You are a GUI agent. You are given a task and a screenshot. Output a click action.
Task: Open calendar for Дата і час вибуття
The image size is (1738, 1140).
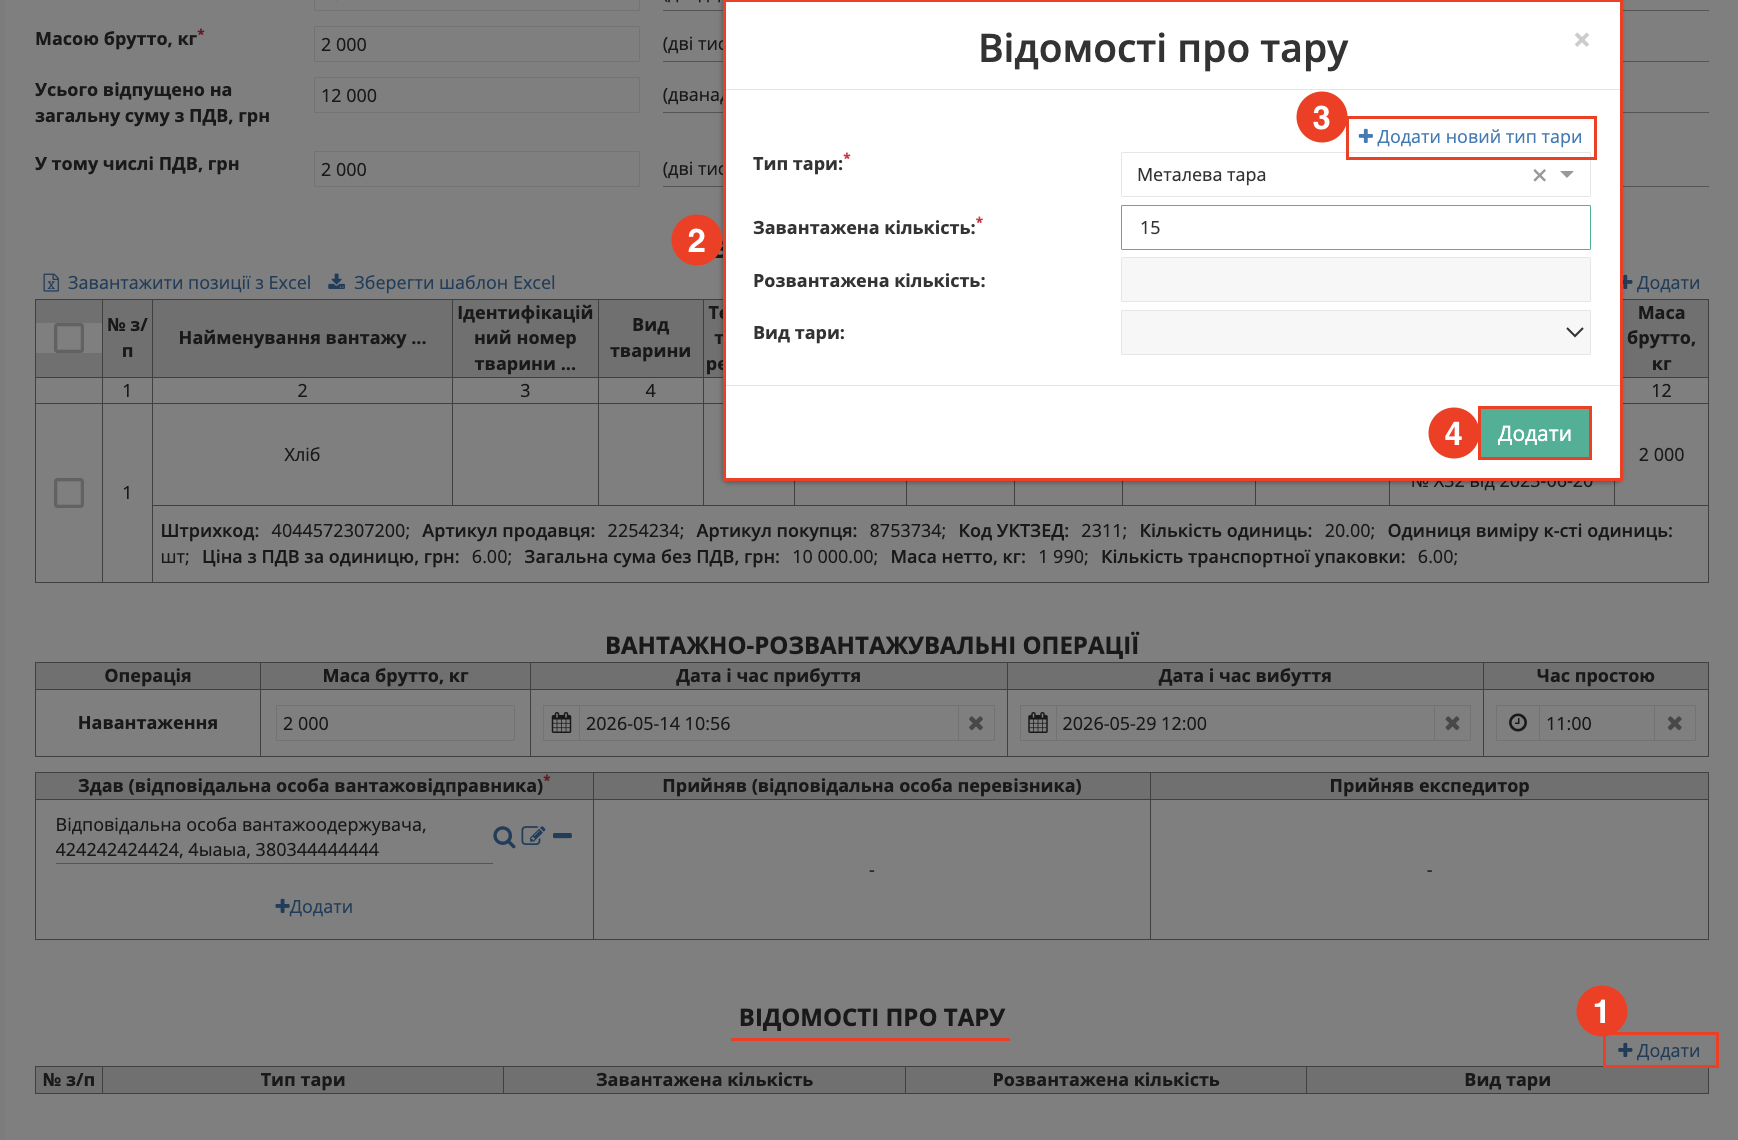[x=1038, y=723]
